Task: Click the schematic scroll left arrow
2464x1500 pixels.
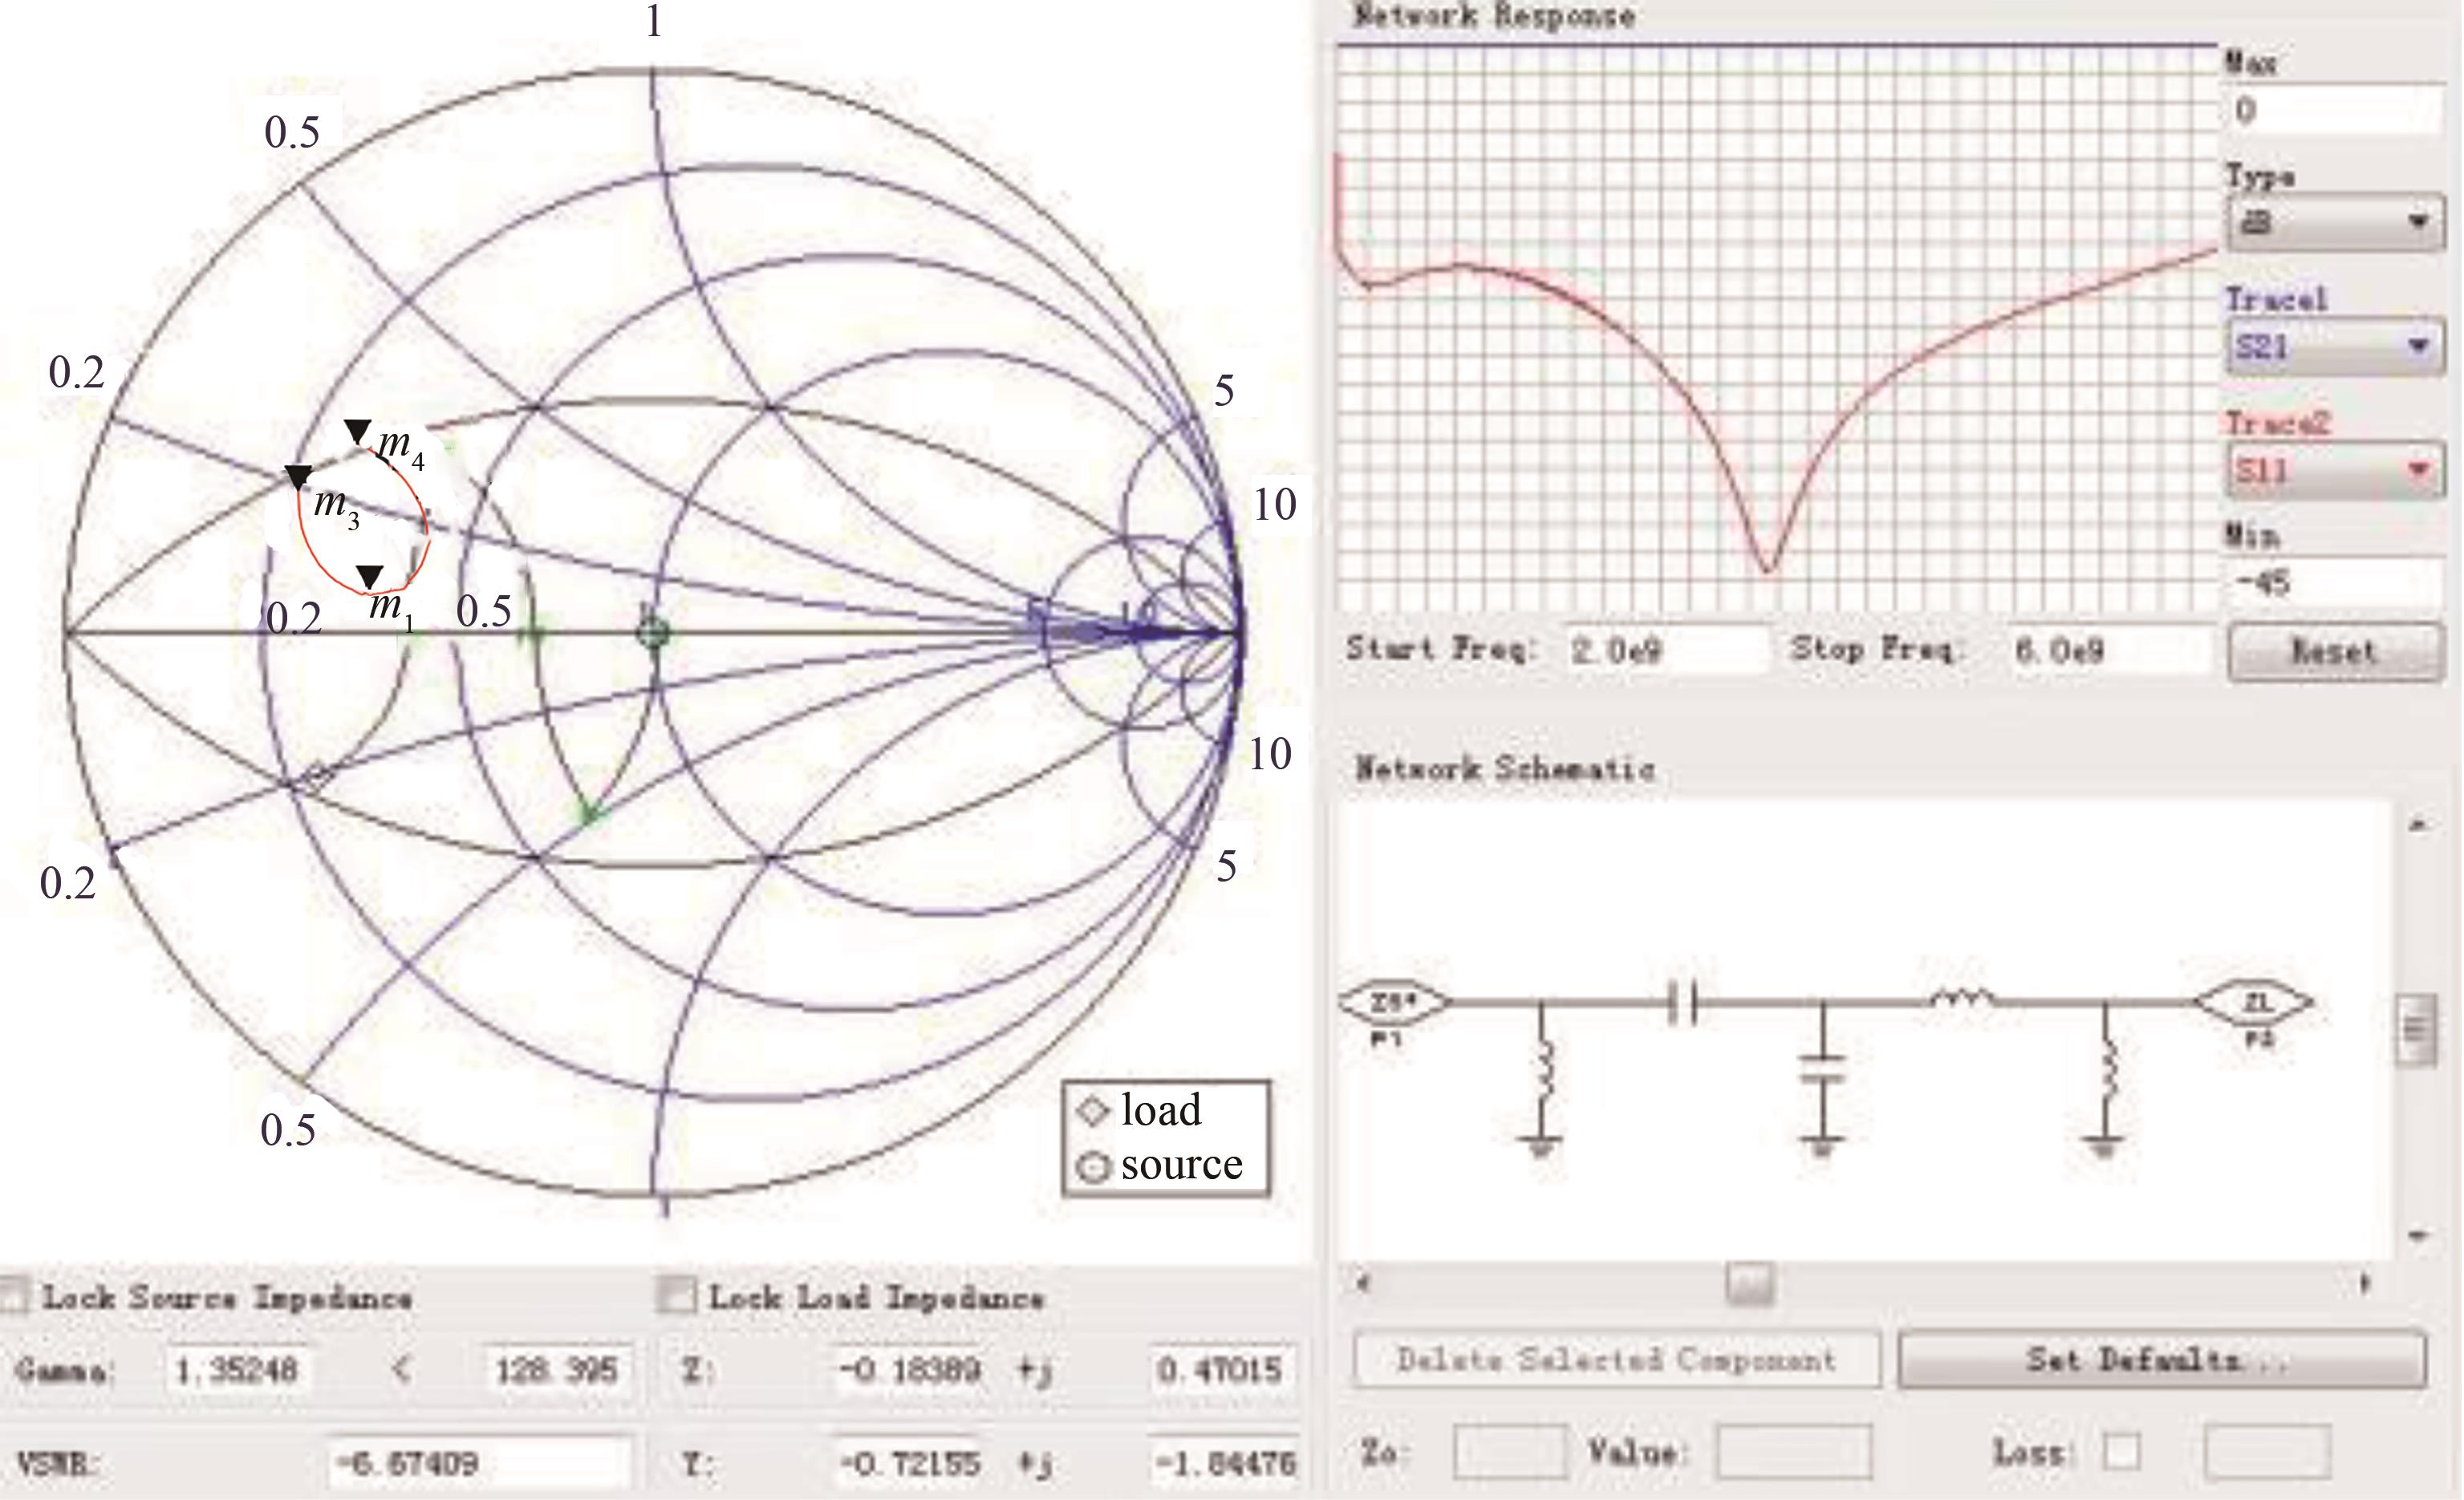Action: tap(1362, 1283)
